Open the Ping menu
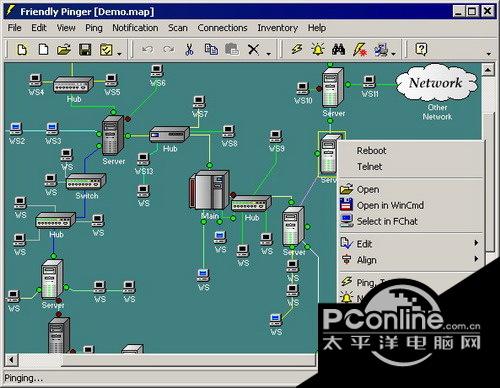The width and height of the screenshot is (500, 388). pyautogui.click(x=94, y=28)
